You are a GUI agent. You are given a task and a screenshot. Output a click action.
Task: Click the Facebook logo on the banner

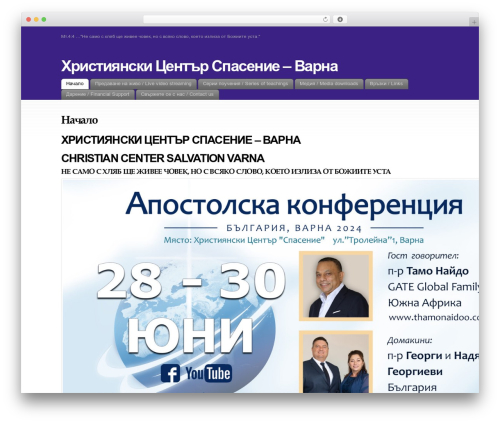point(170,373)
